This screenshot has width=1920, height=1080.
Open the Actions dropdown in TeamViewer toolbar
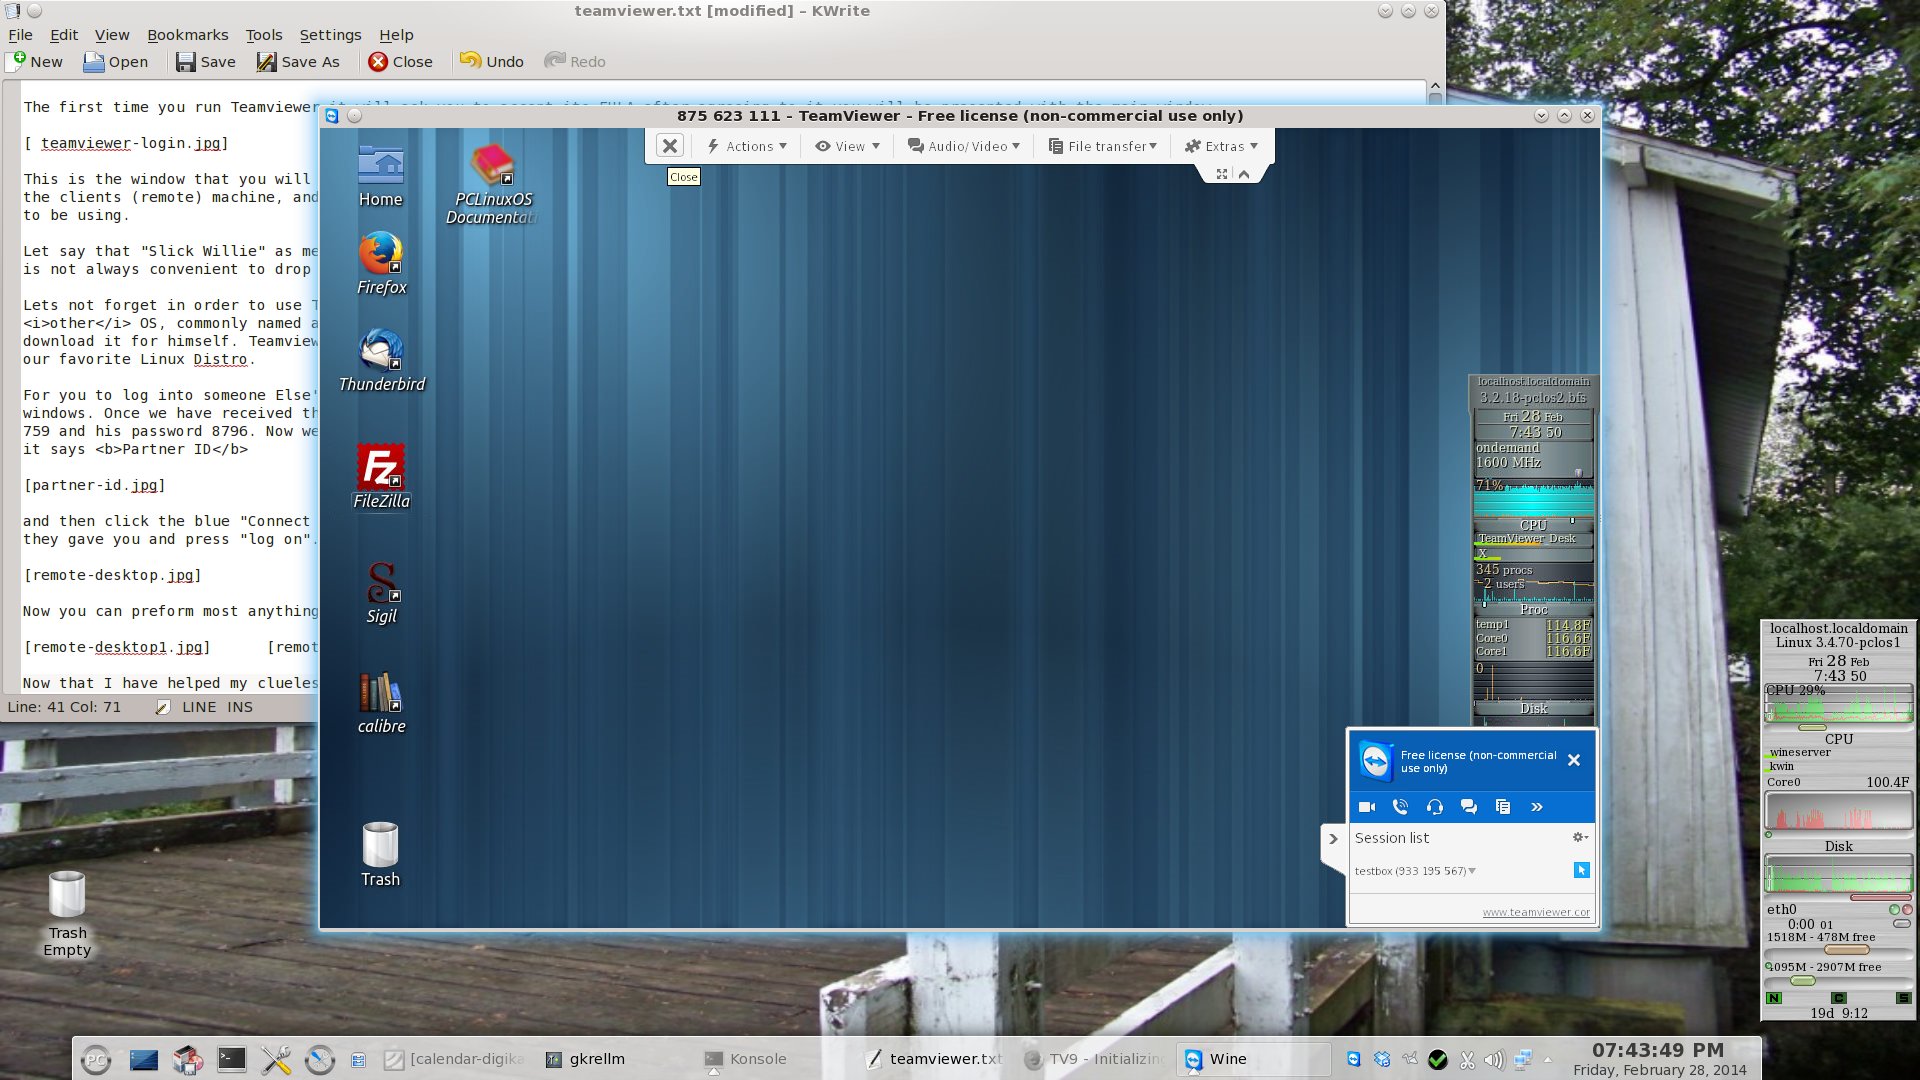tap(747, 146)
